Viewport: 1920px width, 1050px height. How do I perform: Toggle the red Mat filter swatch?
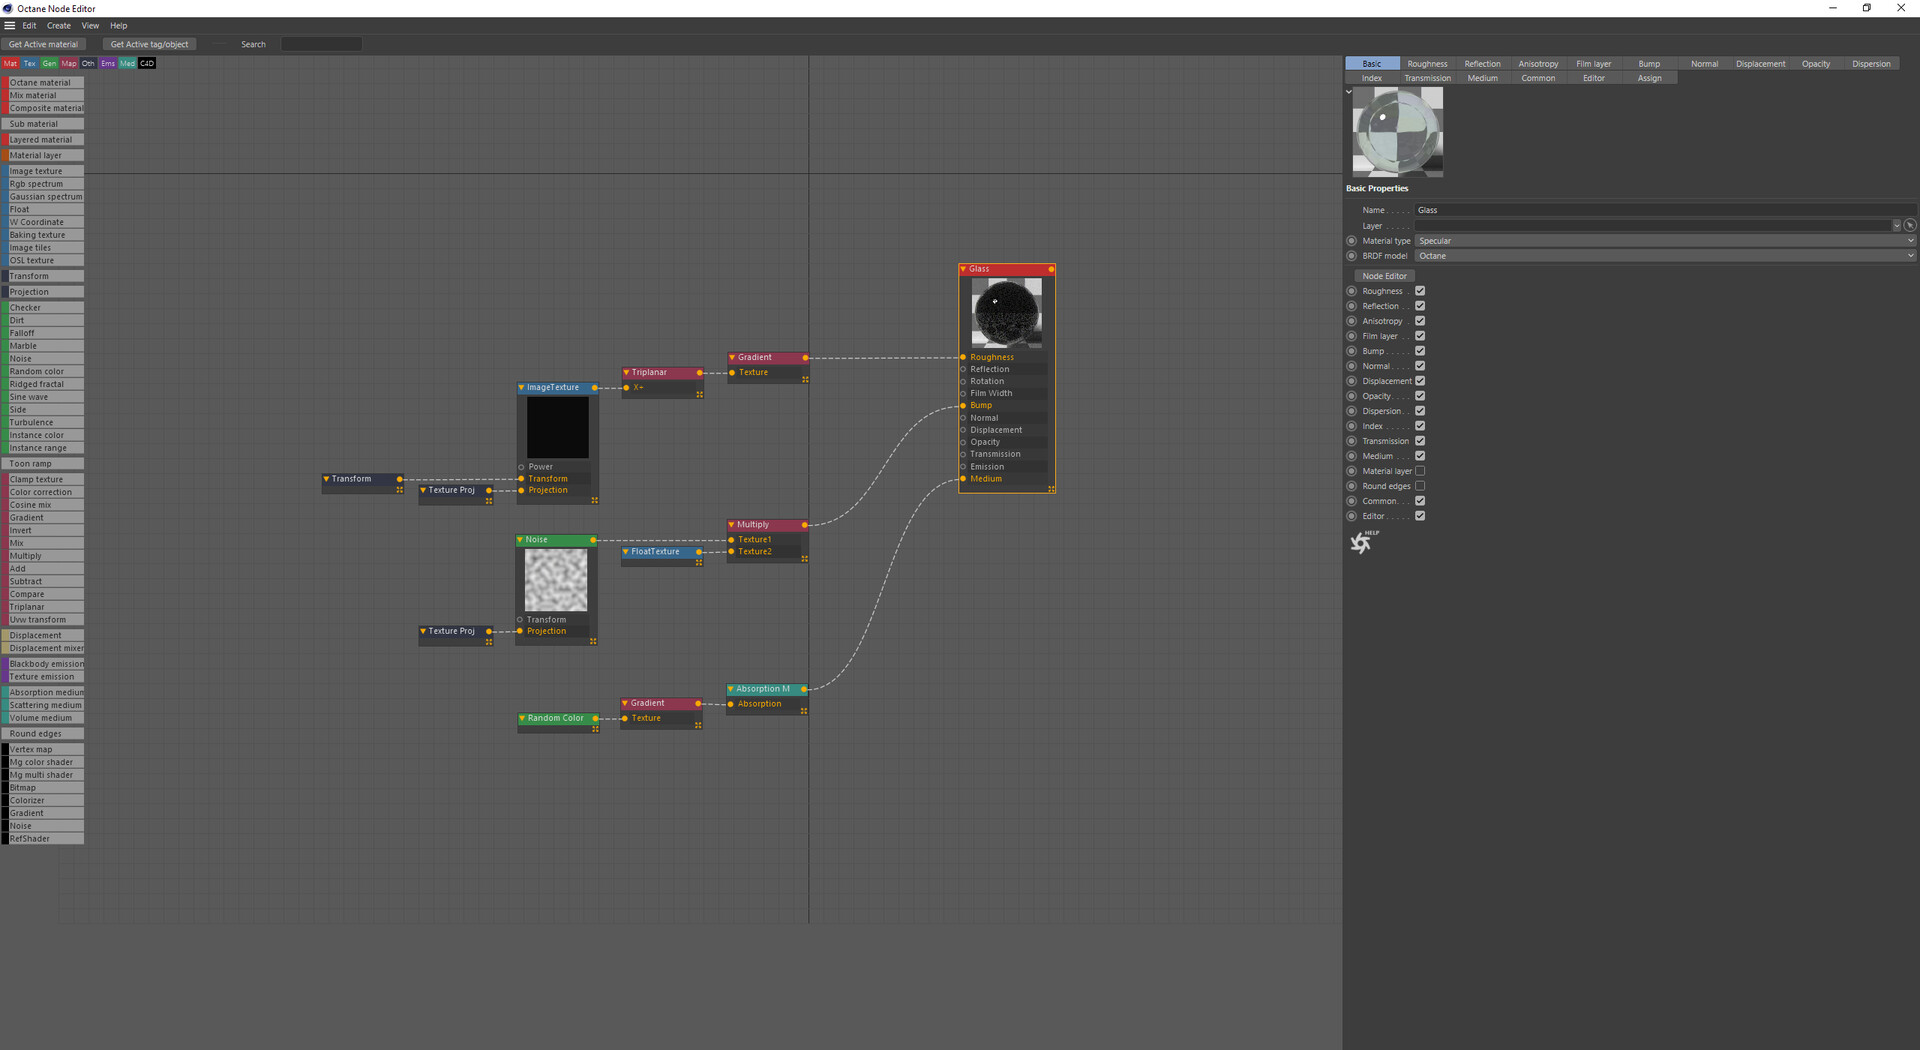click(11, 64)
